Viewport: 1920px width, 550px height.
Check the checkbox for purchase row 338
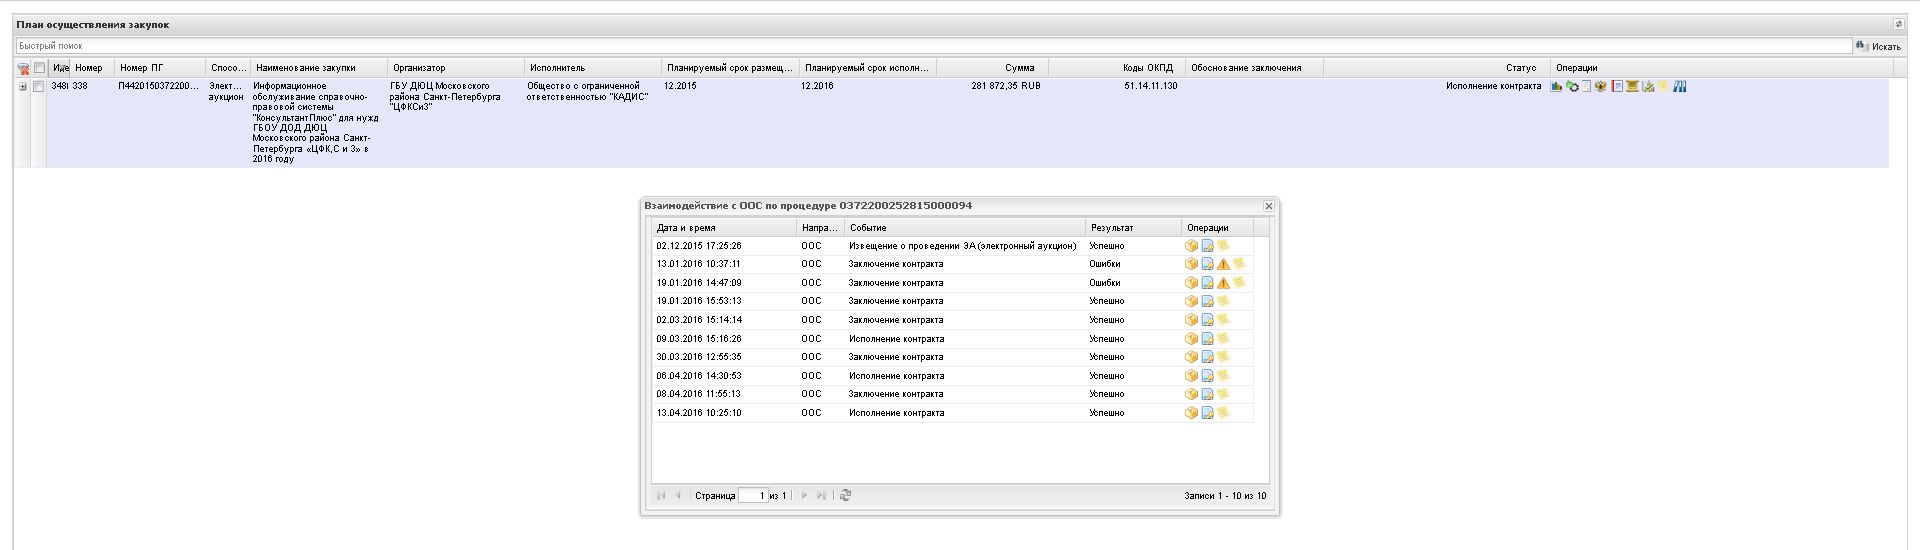click(39, 87)
